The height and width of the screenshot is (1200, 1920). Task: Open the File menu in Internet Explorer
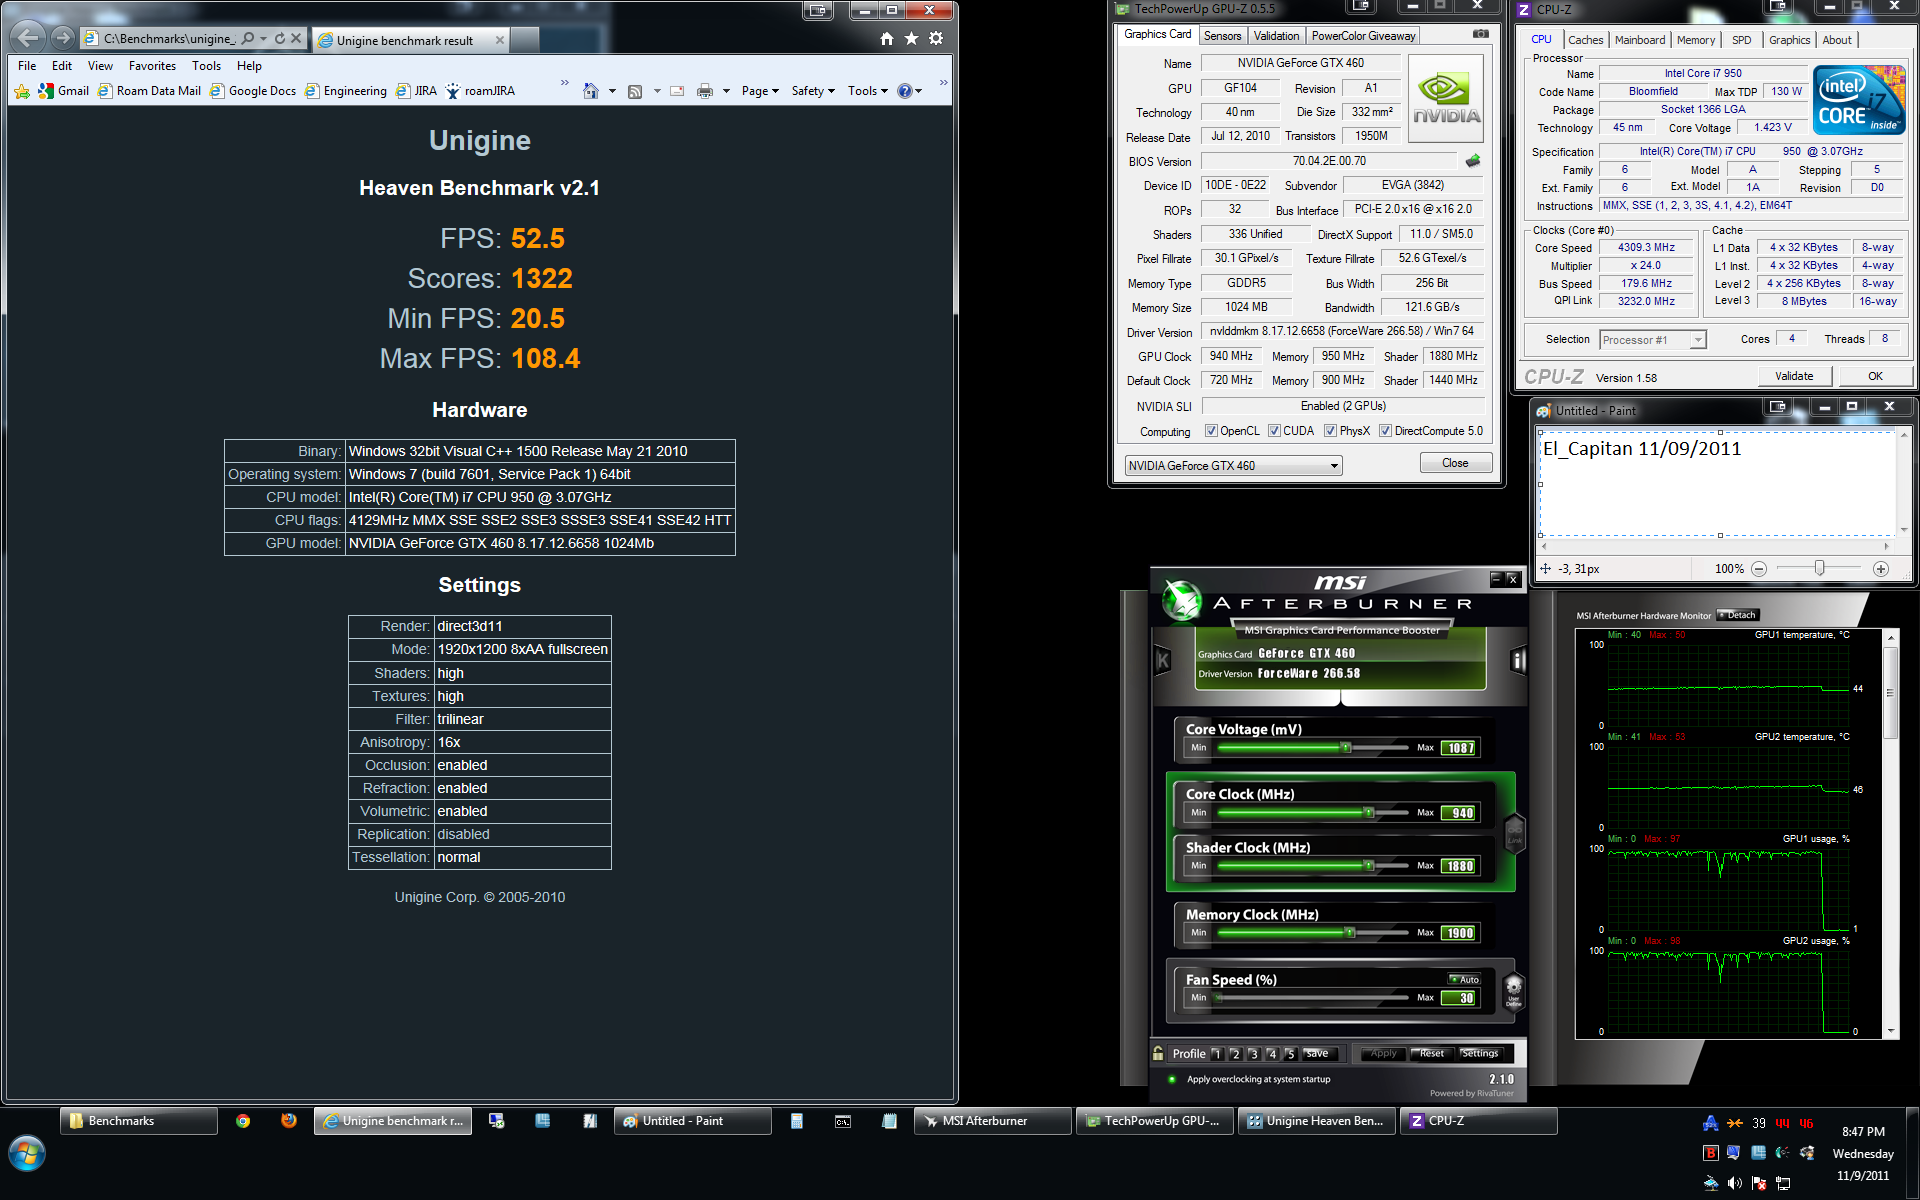tap(27, 66)
